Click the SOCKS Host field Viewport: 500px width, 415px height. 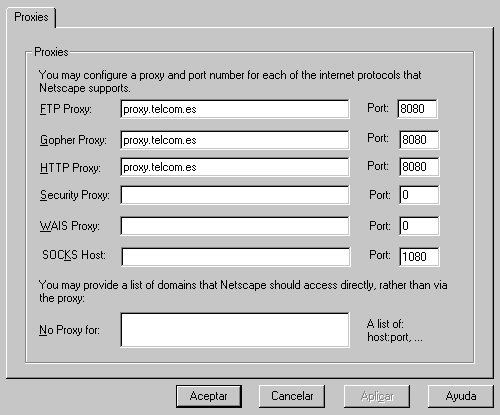[236, 257]
